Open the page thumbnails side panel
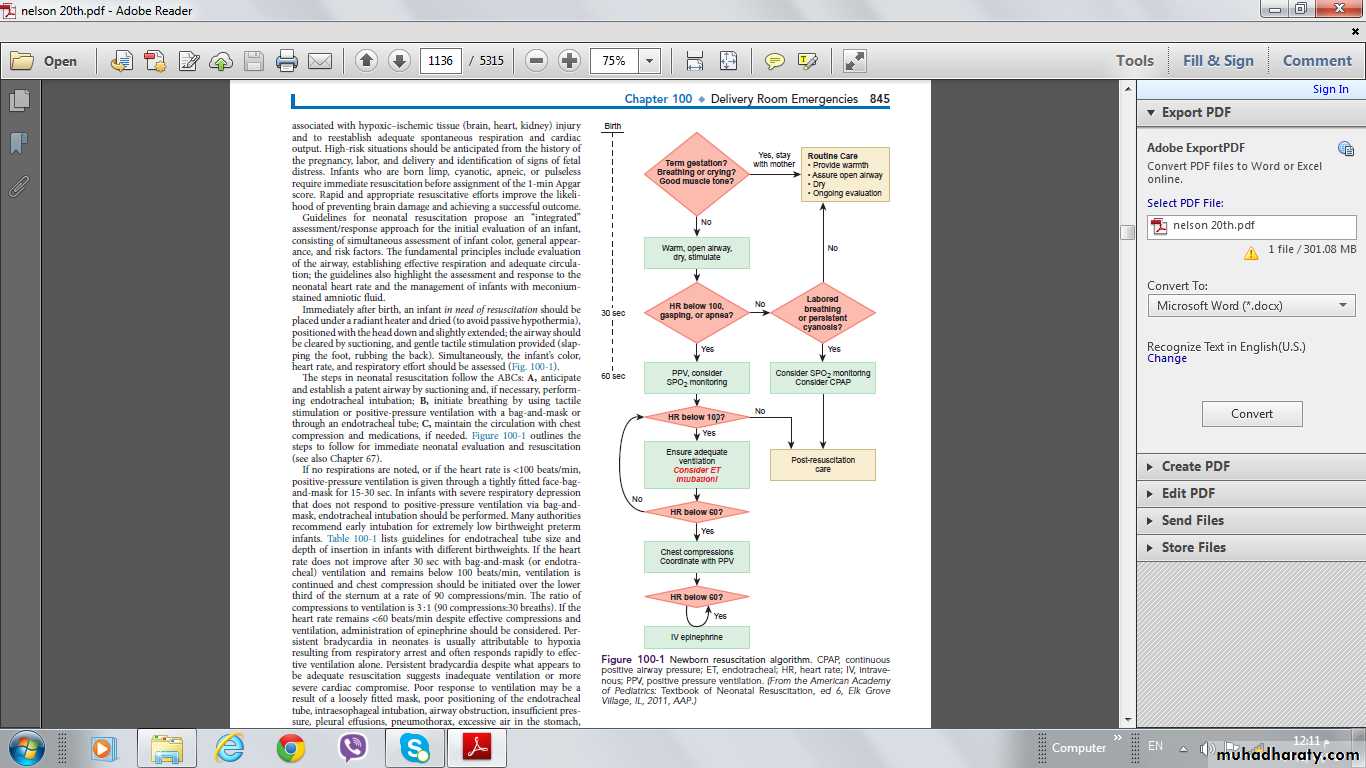The width and height of the screenshot is (1366, 768). (x=19, y=101)
